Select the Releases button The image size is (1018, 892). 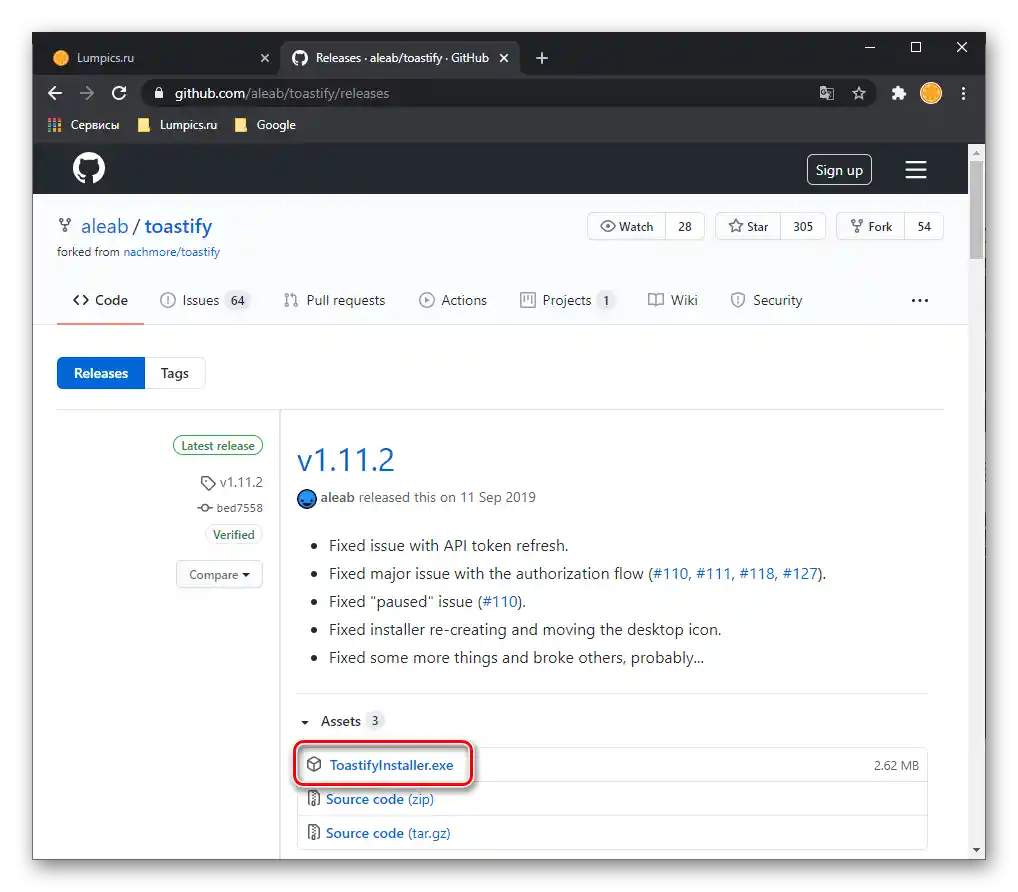tap(101, 373)
